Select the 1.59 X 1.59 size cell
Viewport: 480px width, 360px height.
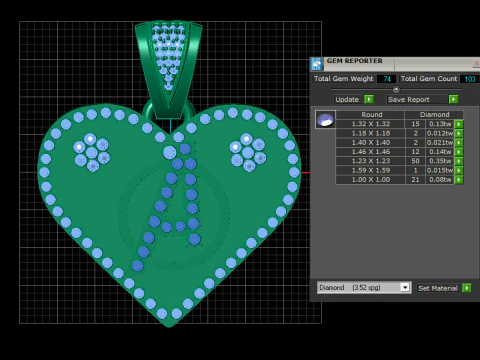point(370,170)
